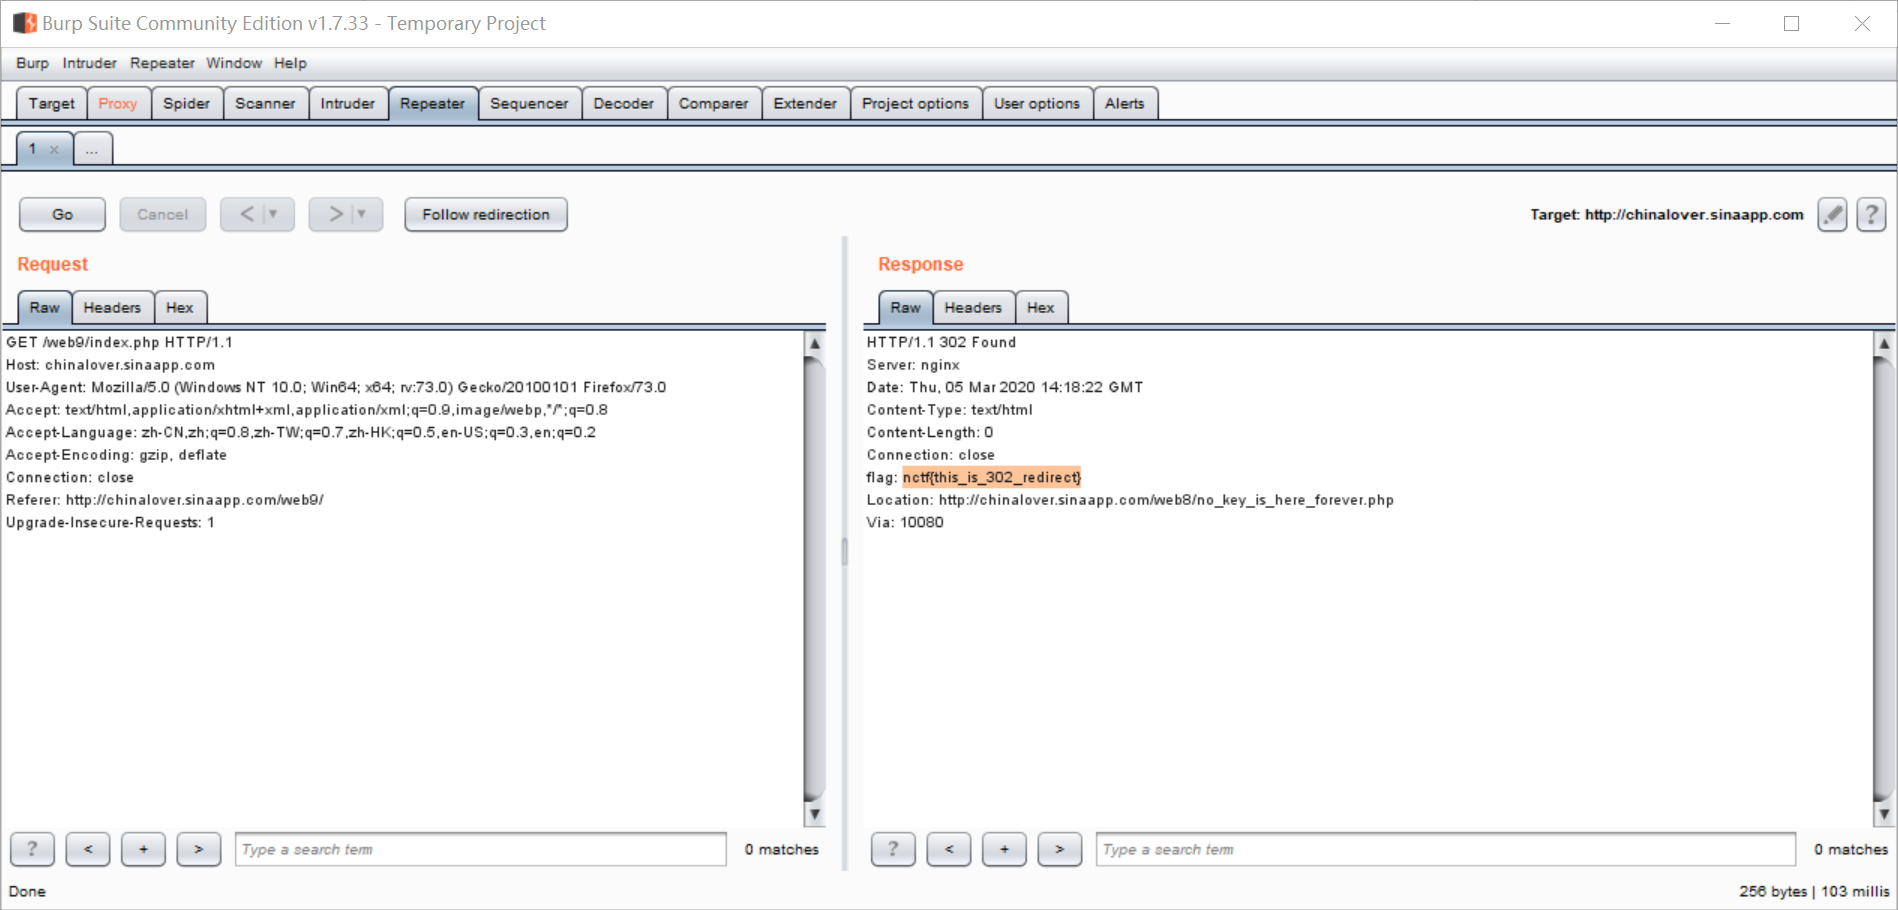This screenshot has width=1898, height=910.
Task: Add a new Repeater tab with the ellipsis tab
Action: [92, 149]
